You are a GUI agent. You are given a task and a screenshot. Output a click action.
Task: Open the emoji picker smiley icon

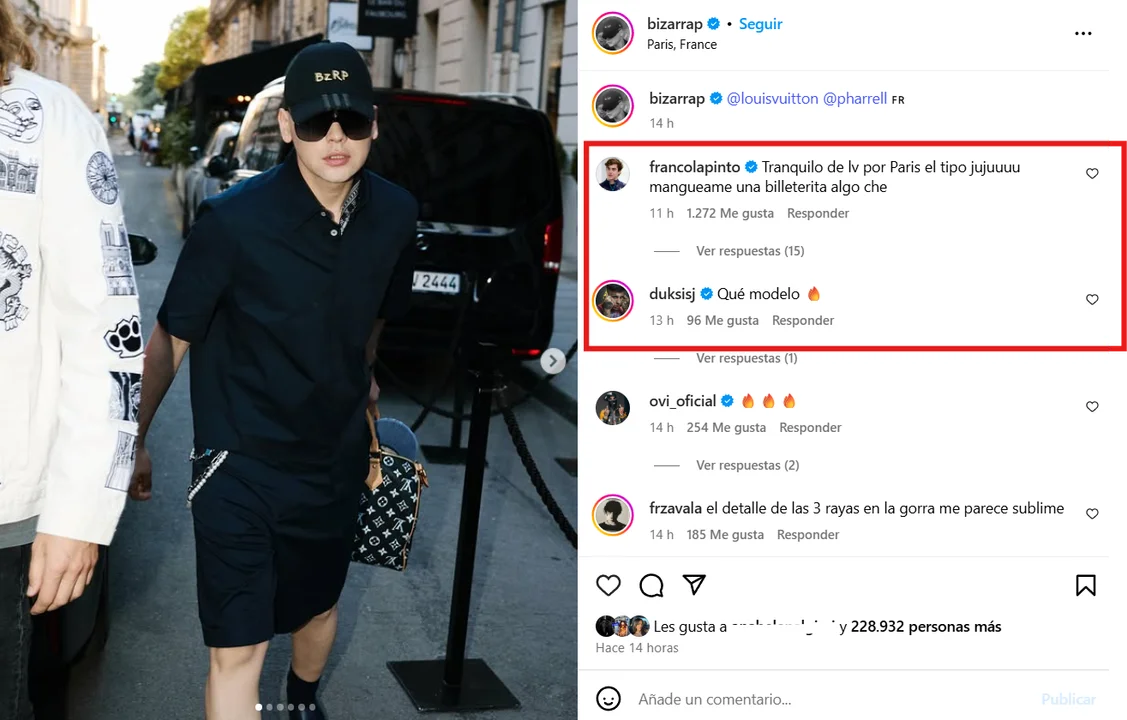pos(608,698)
